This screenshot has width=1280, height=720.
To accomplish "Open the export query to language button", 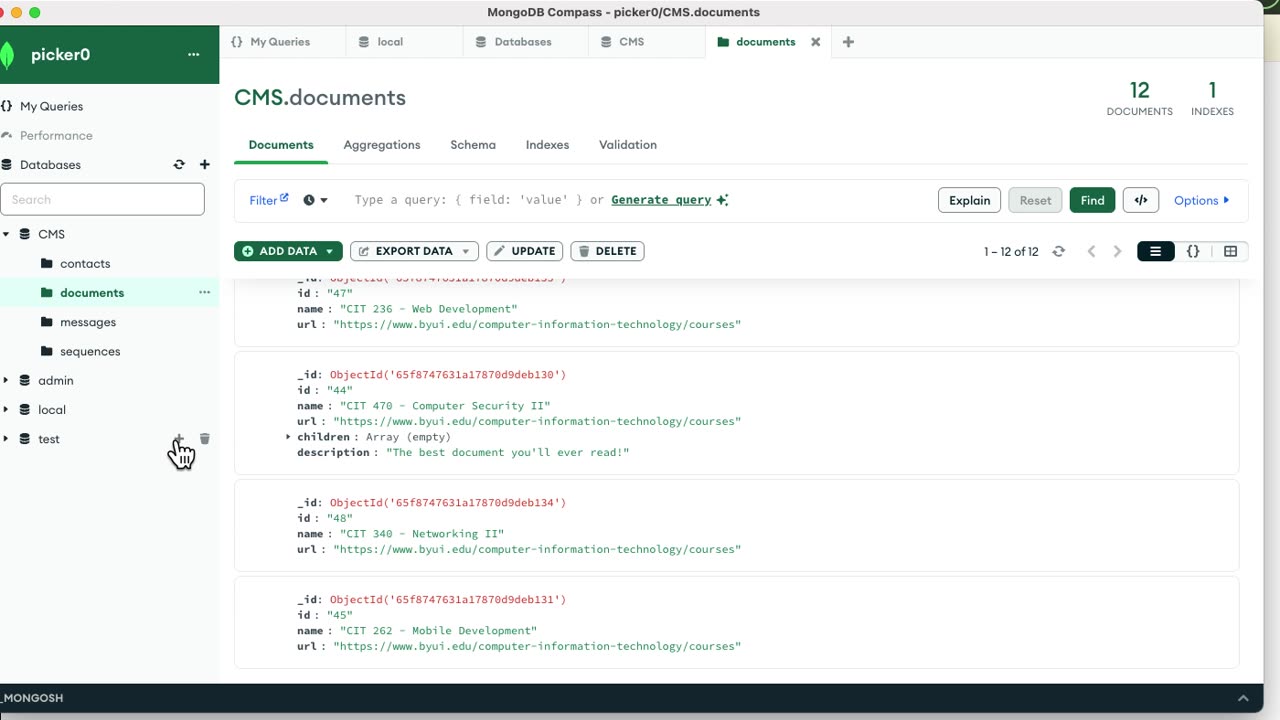I will point(1141,200).
